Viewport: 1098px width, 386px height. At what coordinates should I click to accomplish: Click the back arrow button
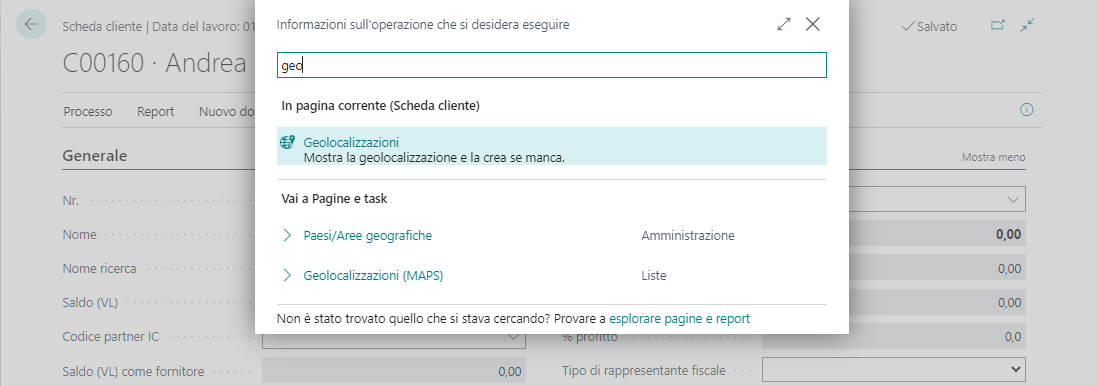click(31, 25)
